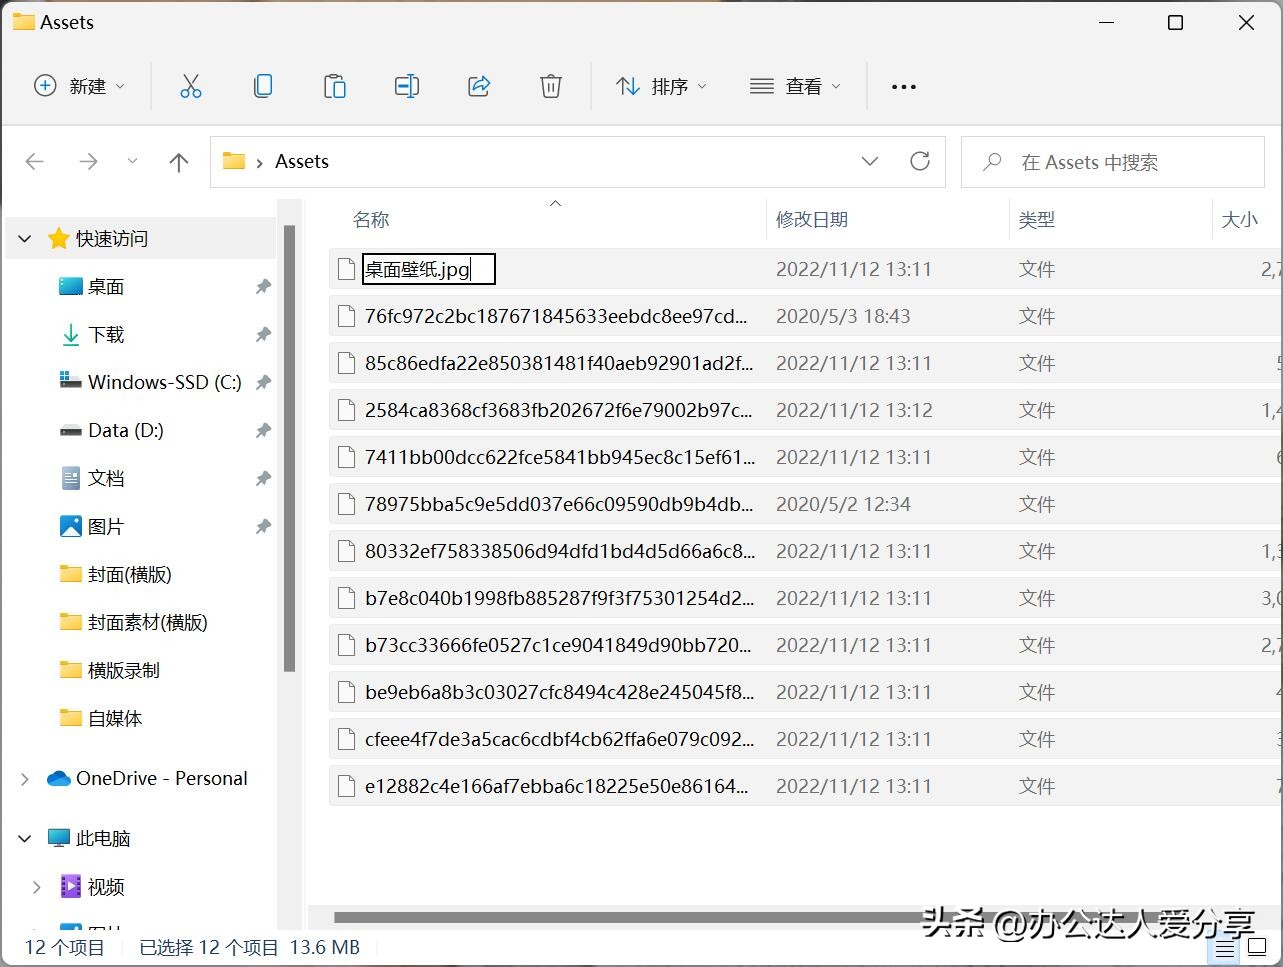Select the Rename icon in the toolbar
Viewport: 1283px width, 967px height.
click(x=407, y=86)
